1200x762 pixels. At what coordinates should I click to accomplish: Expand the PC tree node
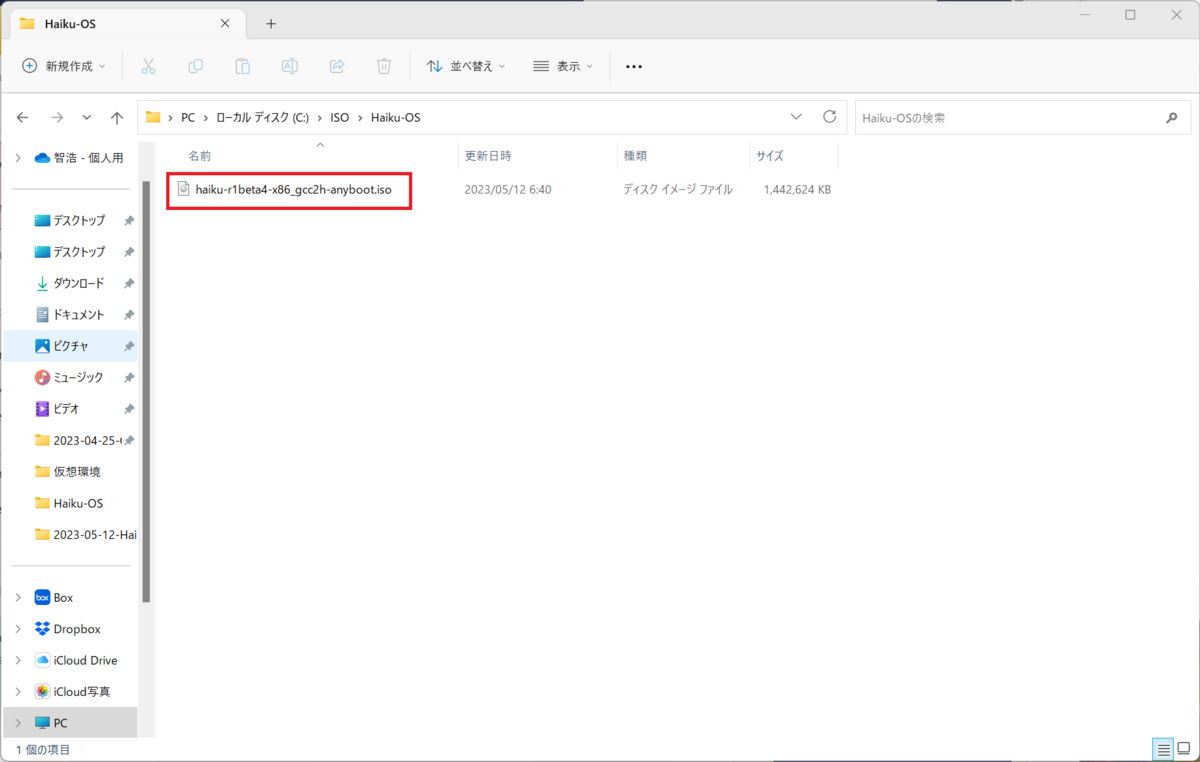[x=18, y=722]
